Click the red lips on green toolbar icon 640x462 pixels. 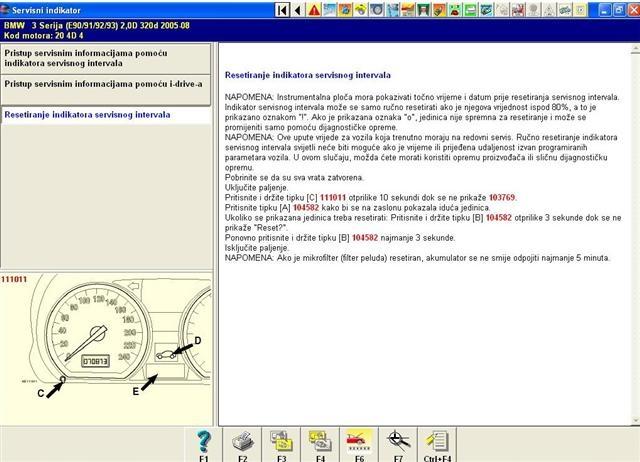coord(454,10)
